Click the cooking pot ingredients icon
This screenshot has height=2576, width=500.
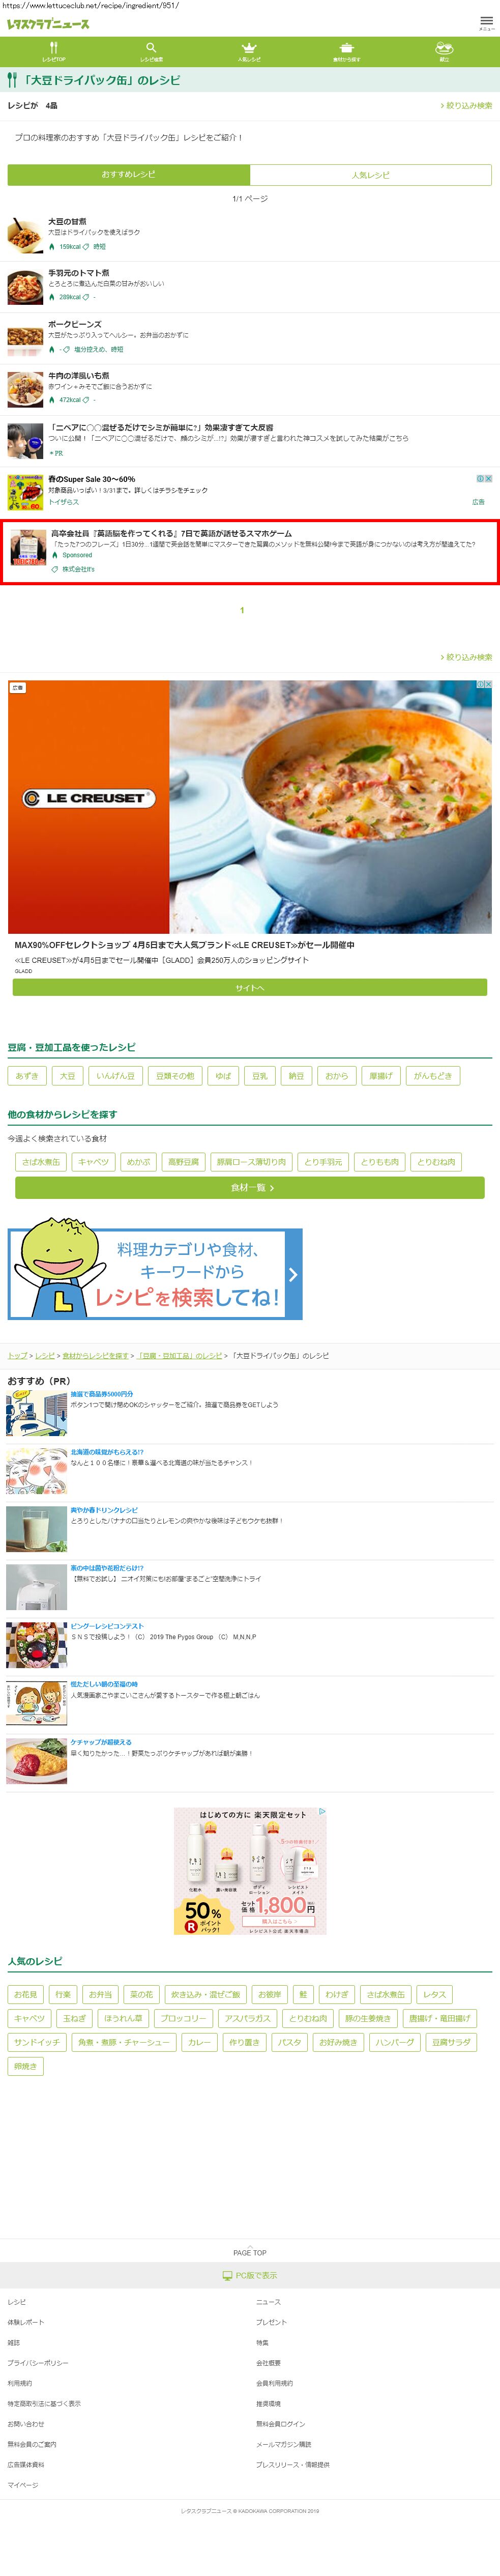(x=346, y=48)
